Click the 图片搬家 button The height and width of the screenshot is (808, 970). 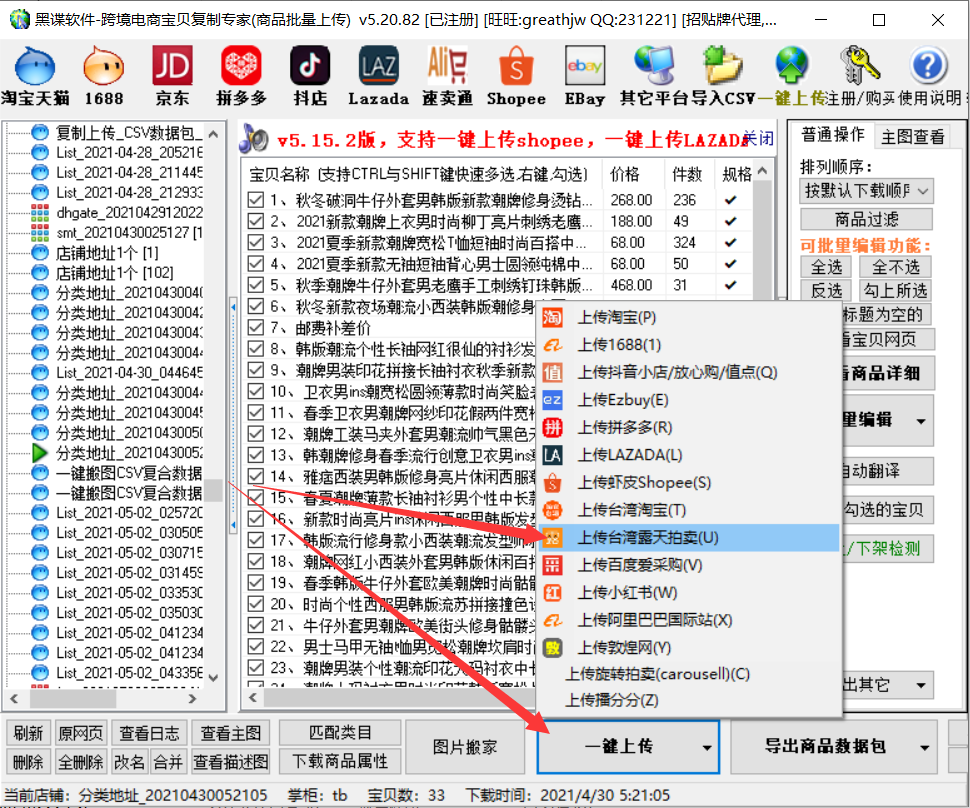pos(465,747)
